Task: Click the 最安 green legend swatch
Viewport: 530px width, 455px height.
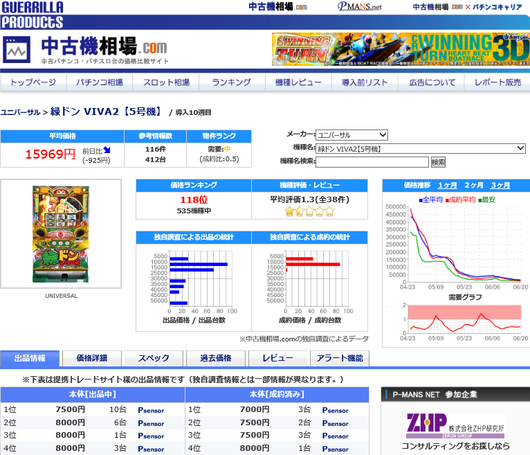Action: click(x=480, y=200)
